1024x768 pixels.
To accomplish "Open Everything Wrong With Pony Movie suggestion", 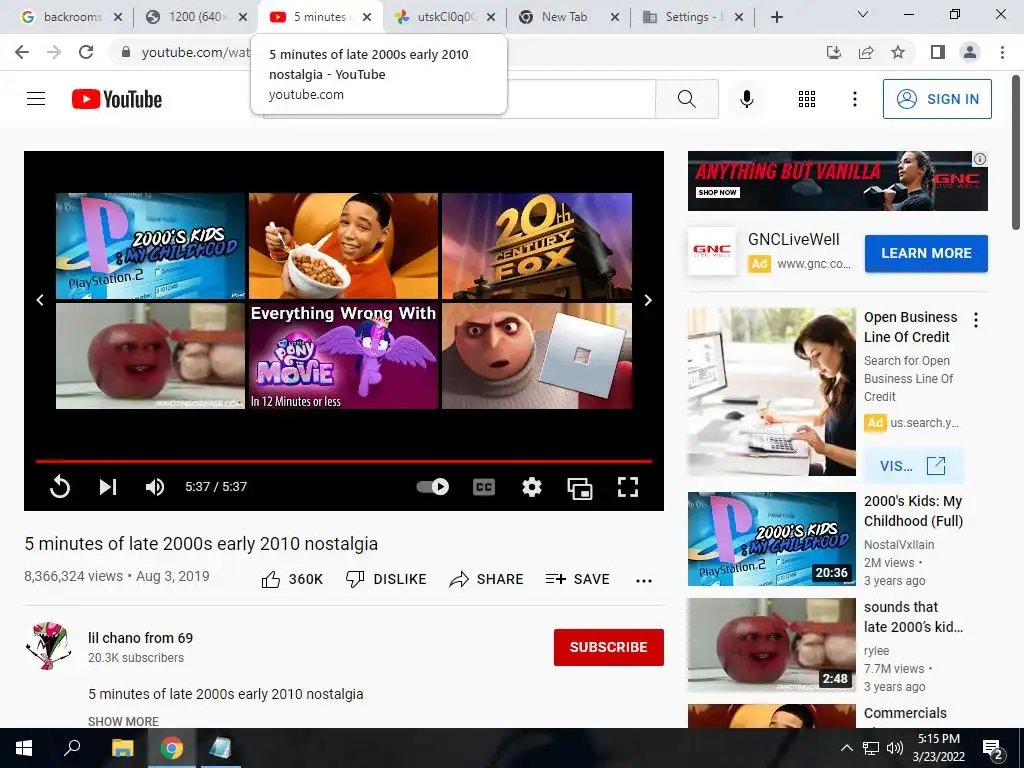I will click(x=344, y=356).
